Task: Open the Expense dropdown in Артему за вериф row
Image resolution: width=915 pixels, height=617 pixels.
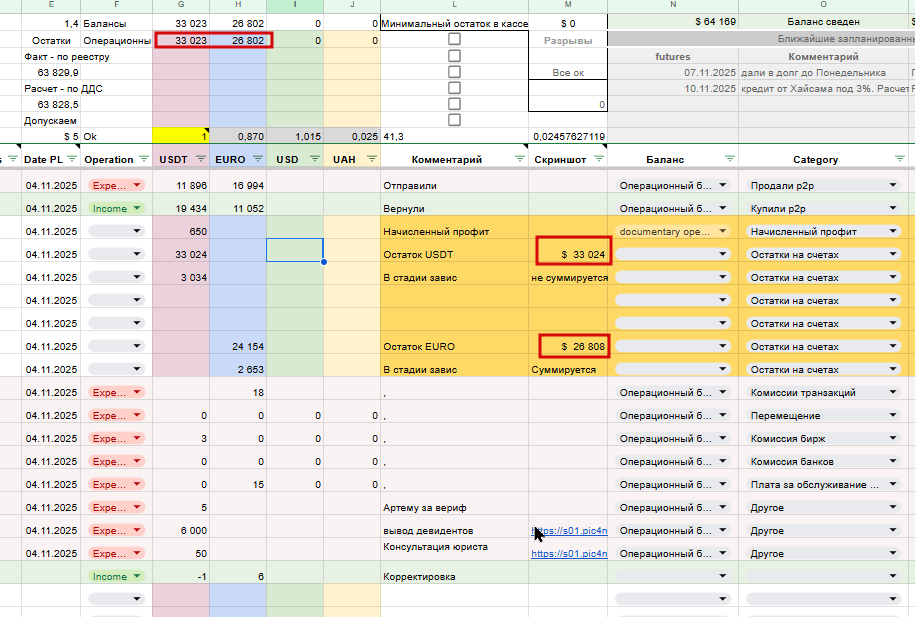Action: [x=116, y=507]
